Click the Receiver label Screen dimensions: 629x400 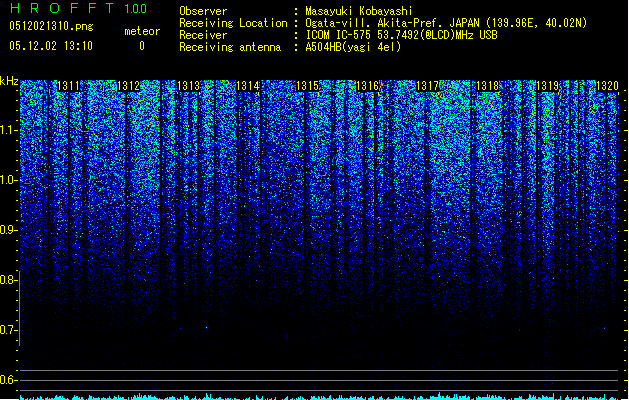pyautogui.click(x=203, y=35)
